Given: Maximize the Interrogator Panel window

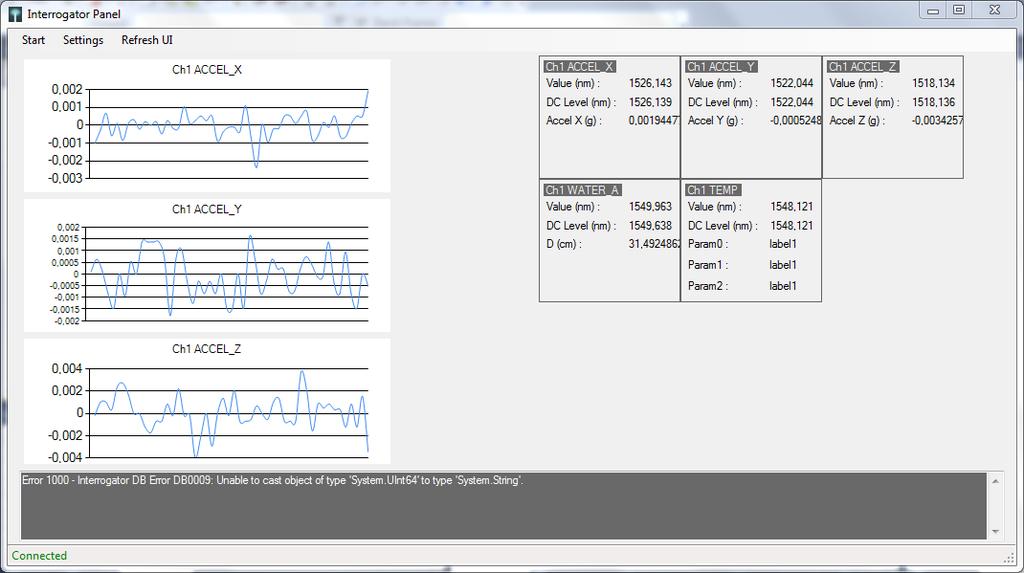Looking at the screenshot, I should 959,10.
